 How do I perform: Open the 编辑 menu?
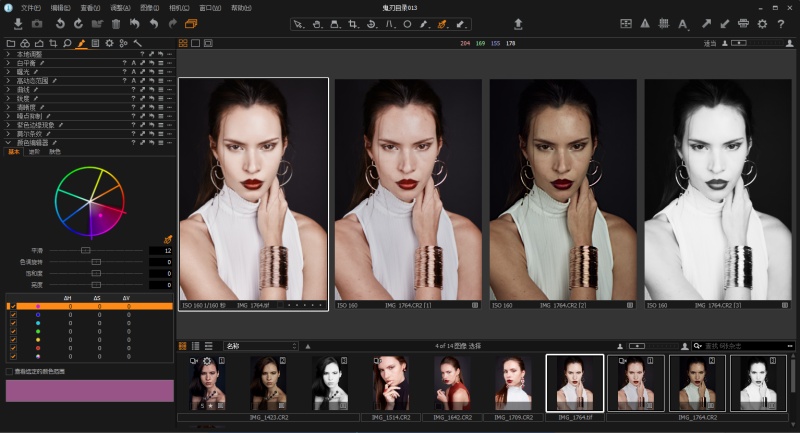61,8
